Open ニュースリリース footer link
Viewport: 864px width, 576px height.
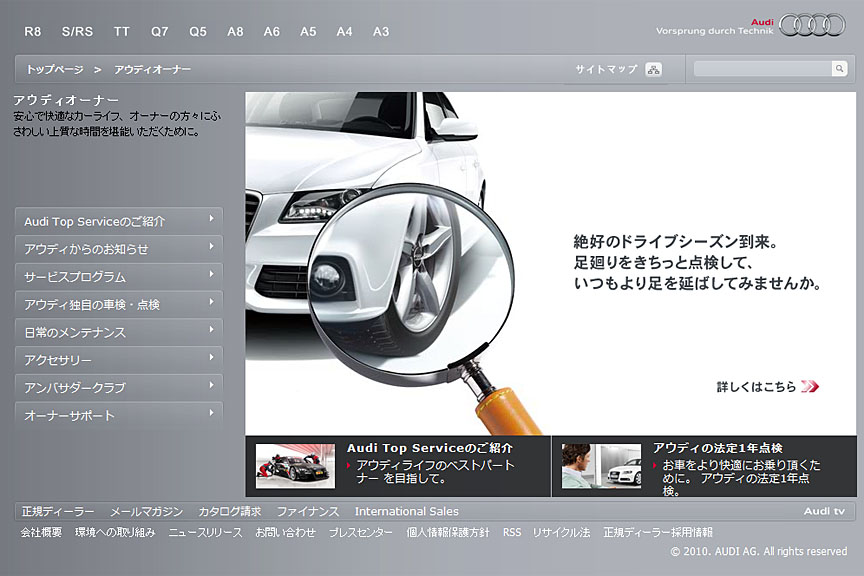tap(206, 532)
